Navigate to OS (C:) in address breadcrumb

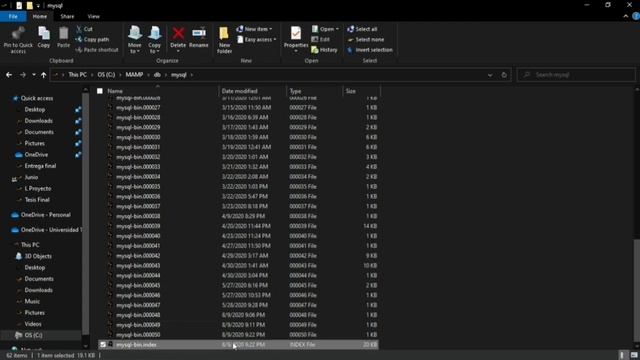tap(106, 75)
